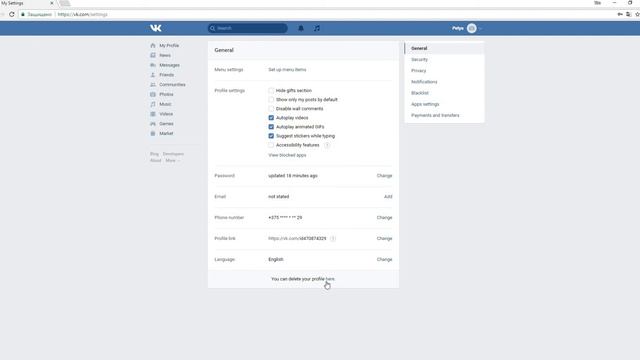Click Change next to Phone number
This screenshot has width=640, height=360.
coord(384,218)
